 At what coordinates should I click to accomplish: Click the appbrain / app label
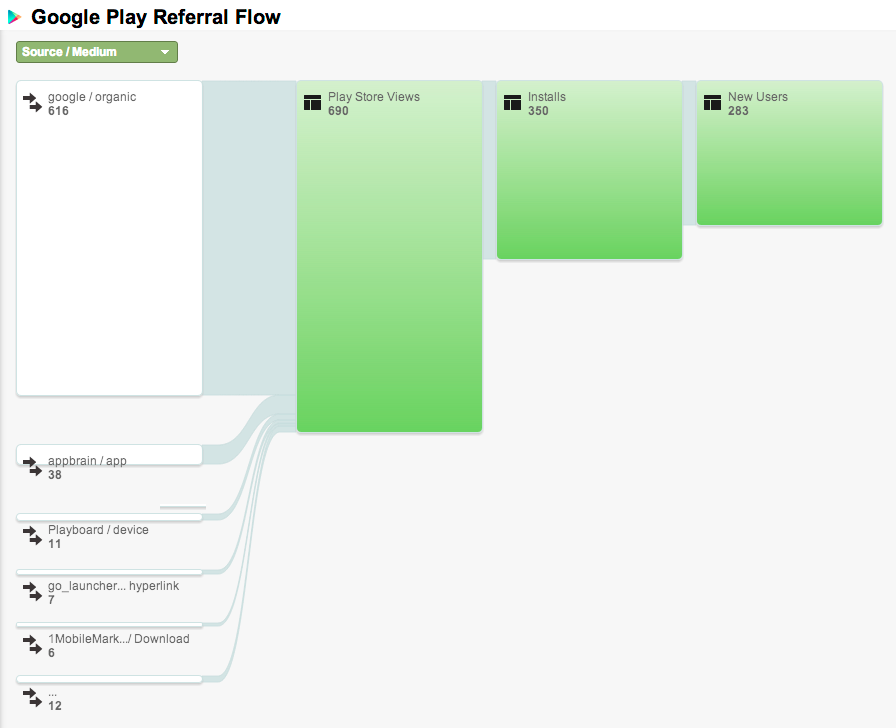pyautogui.click(x=87, y=461)
